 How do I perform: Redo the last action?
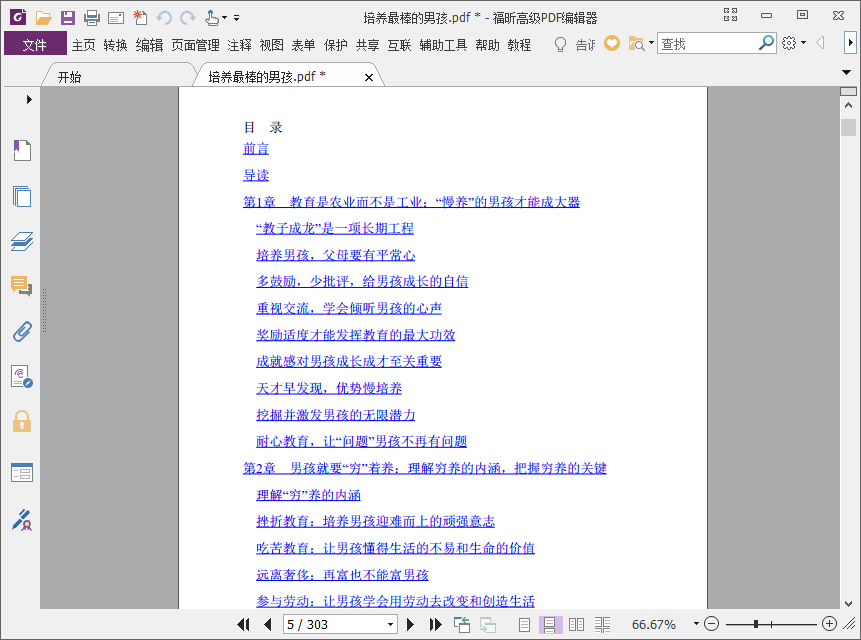188,18
